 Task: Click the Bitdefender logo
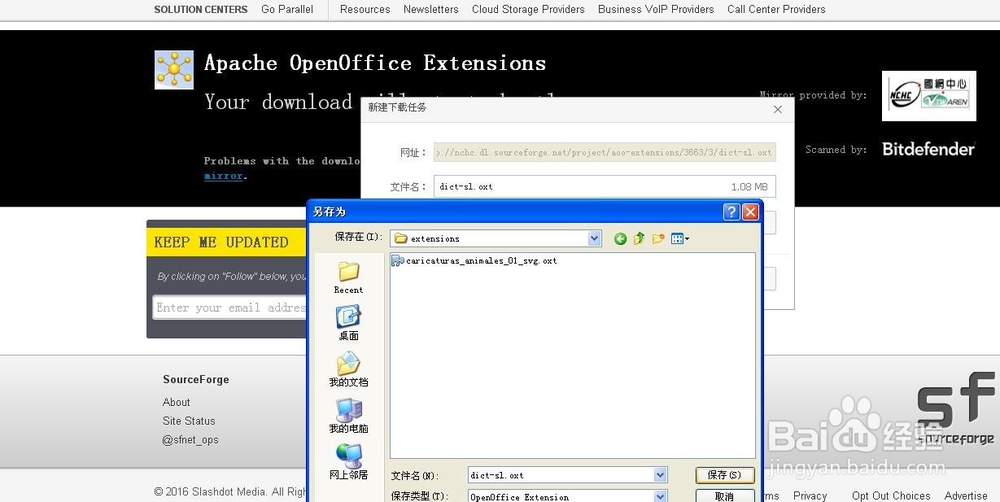pyautogui.click(x=929, y=149)
